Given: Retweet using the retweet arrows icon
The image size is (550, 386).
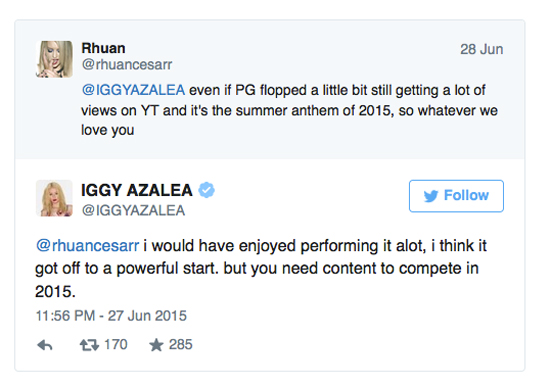Looking at the screenshot, I should click(x=89, y=345).
